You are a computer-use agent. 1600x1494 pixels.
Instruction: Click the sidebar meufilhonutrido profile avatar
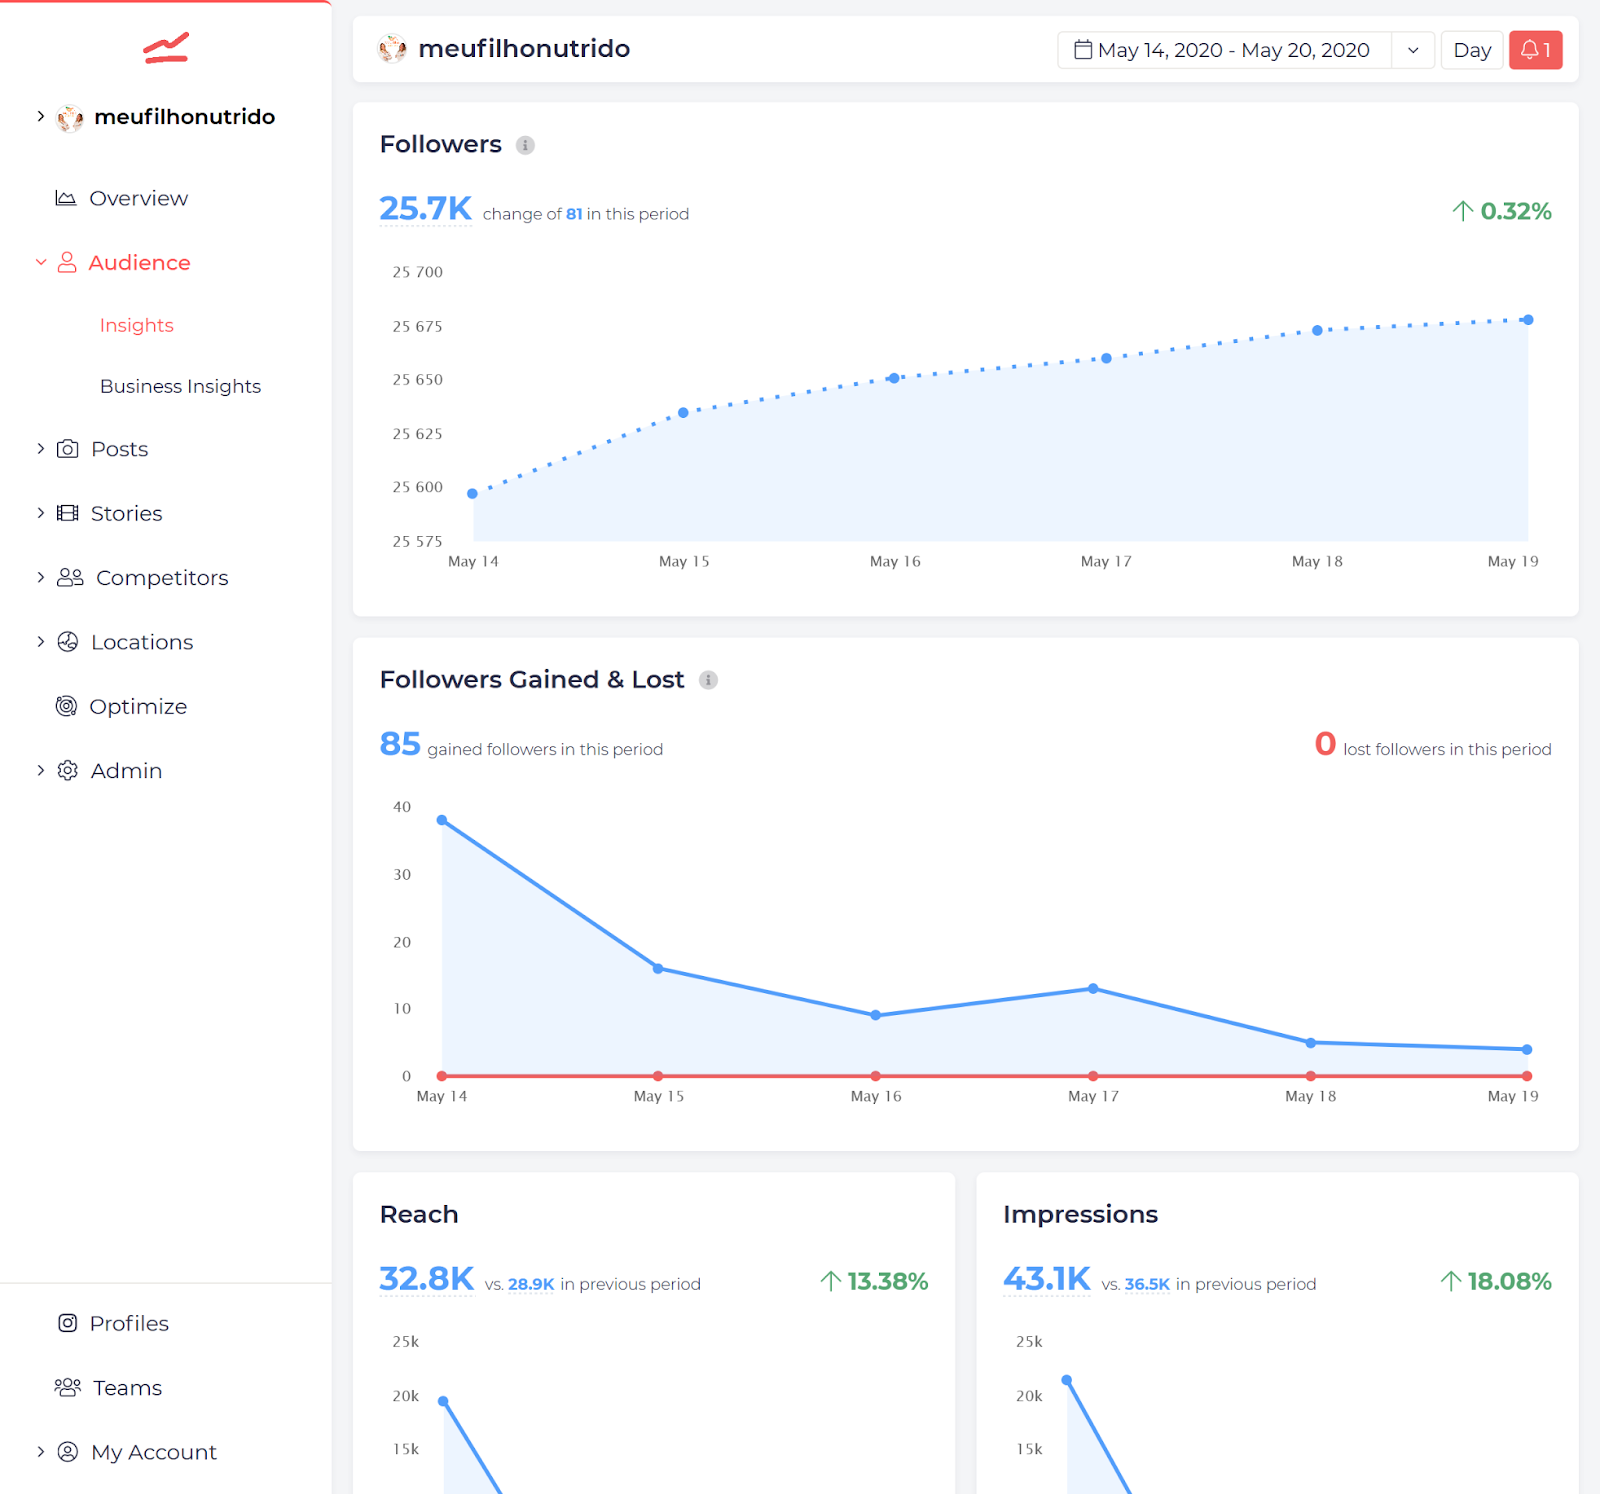click(69, 118)
